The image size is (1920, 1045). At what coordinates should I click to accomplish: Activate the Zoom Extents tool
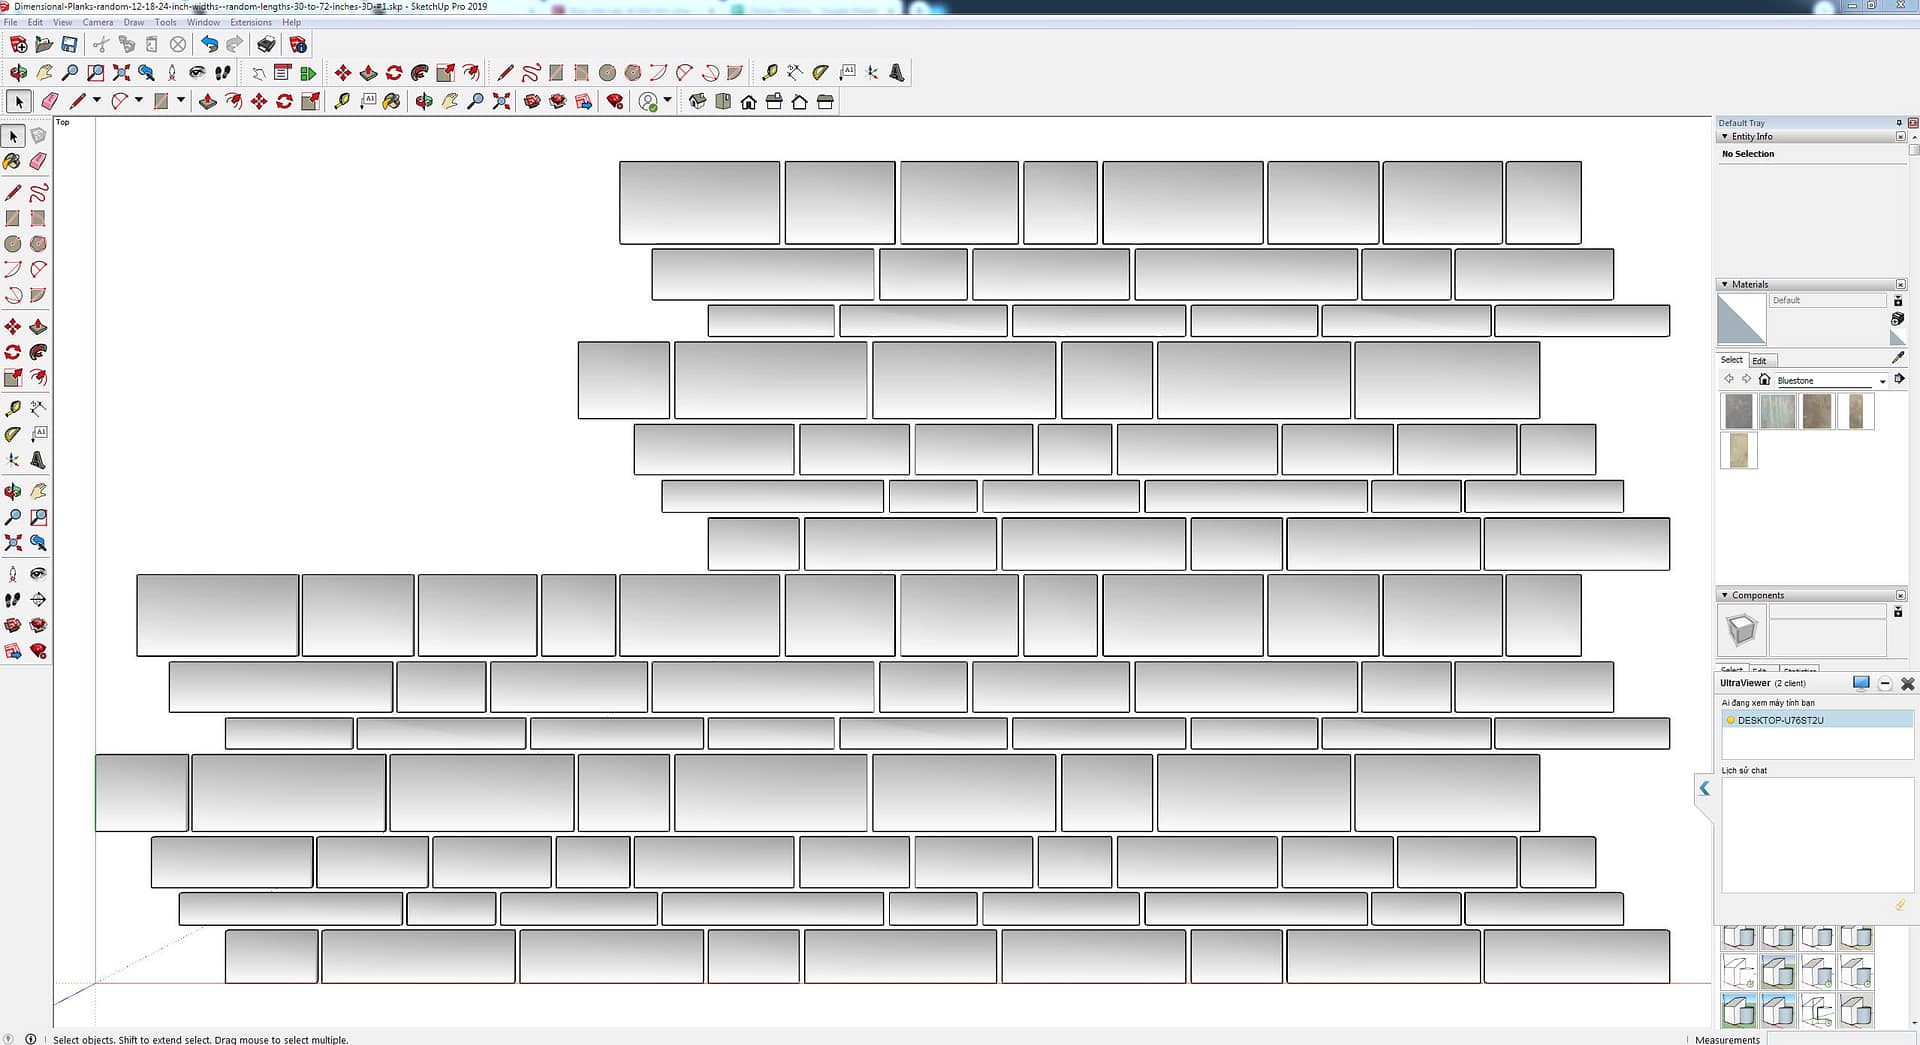point(121,73)
